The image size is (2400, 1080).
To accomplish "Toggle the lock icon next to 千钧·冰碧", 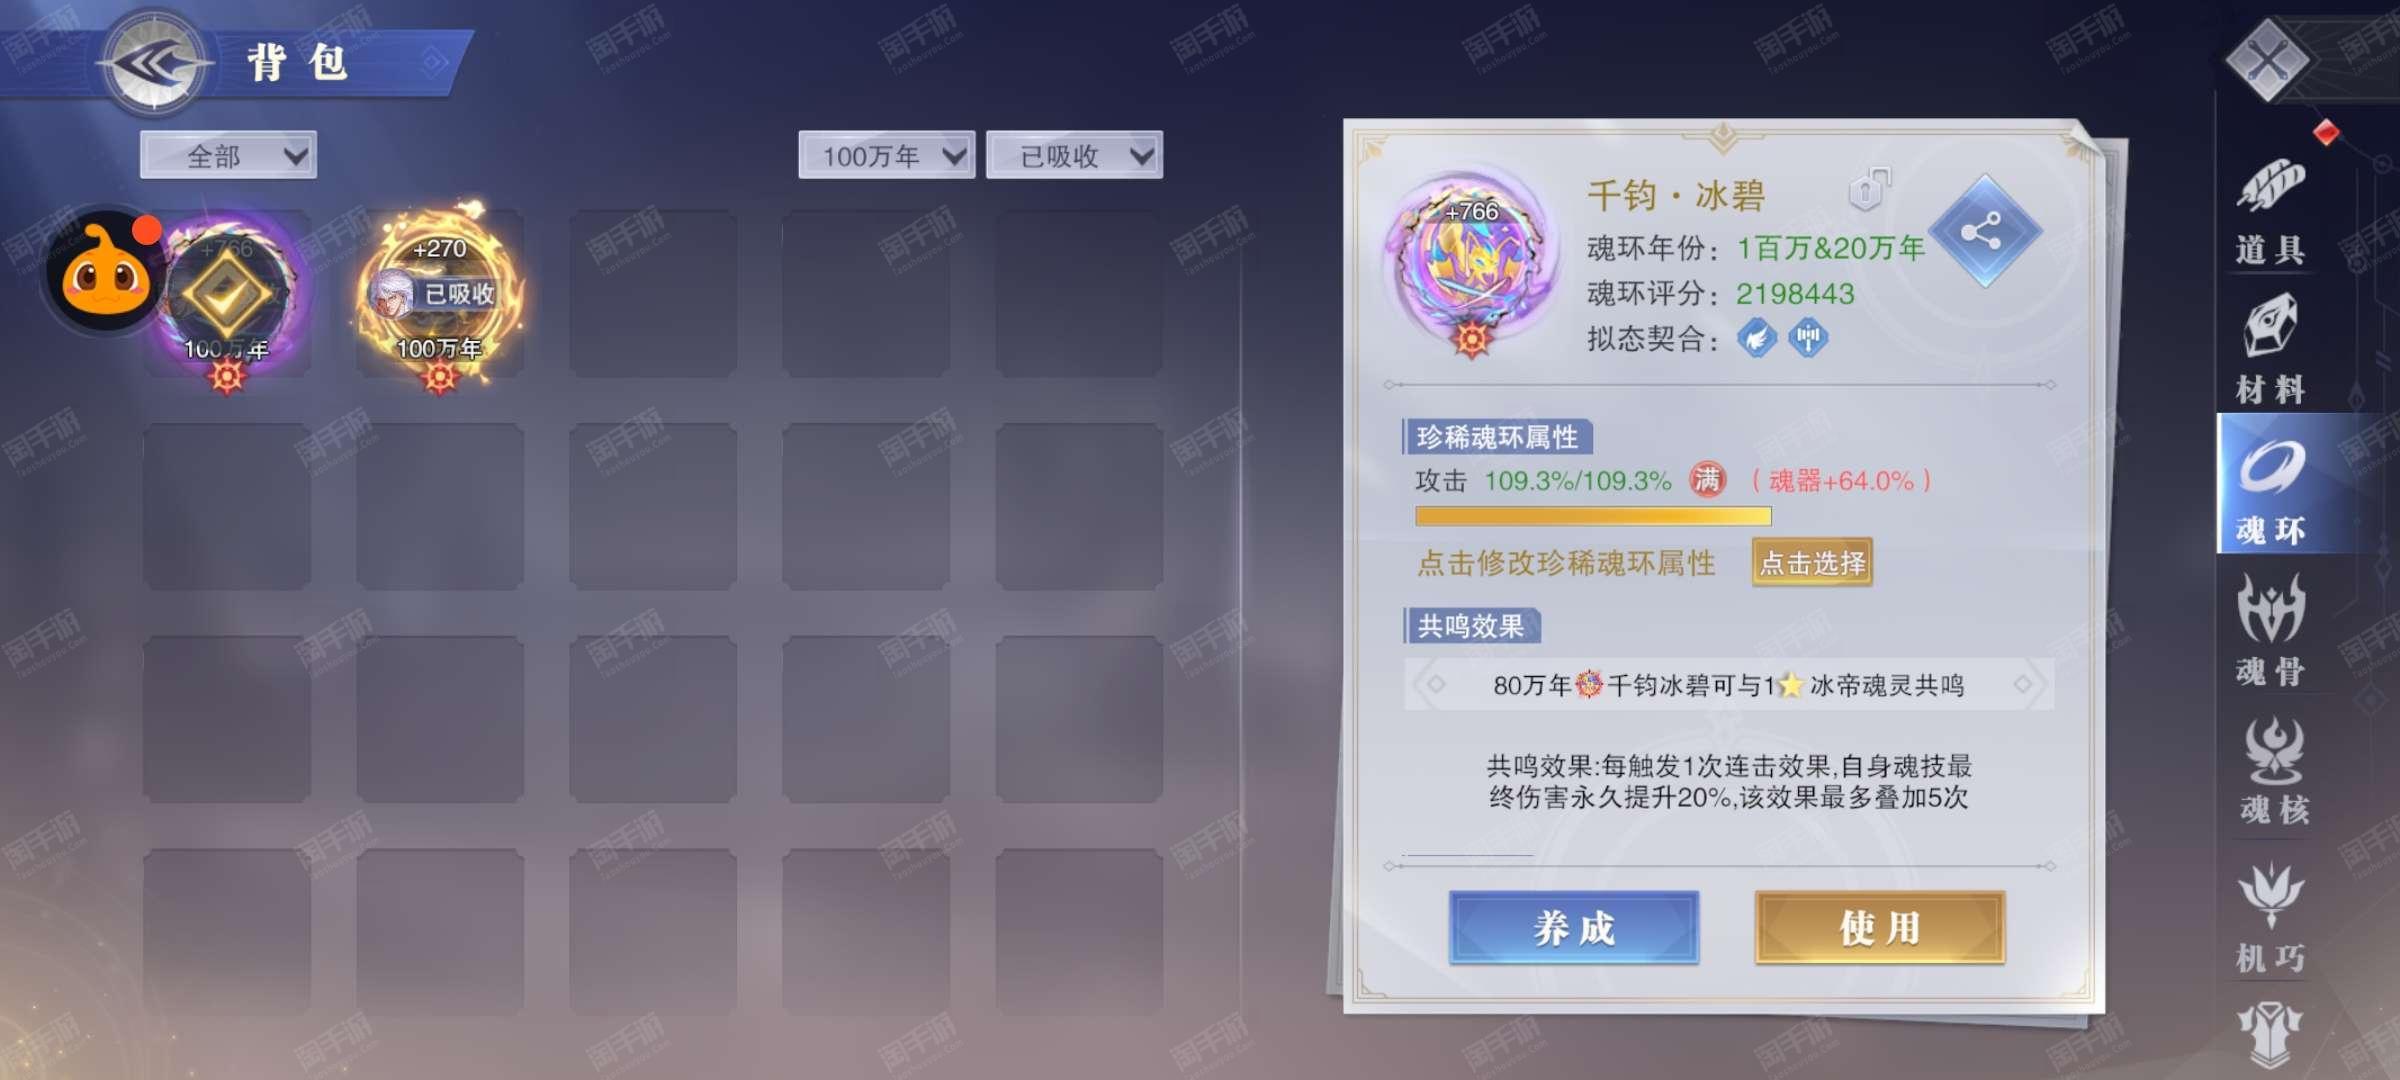I will coord(1868,189).
